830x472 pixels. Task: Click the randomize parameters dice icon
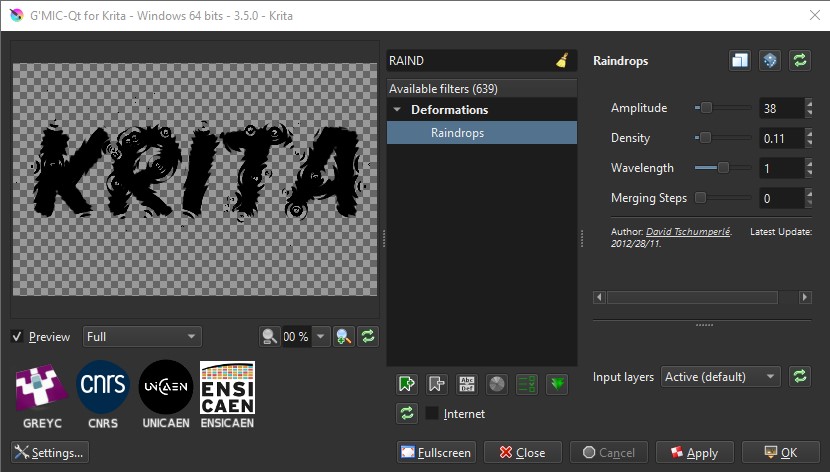point(769,61)
